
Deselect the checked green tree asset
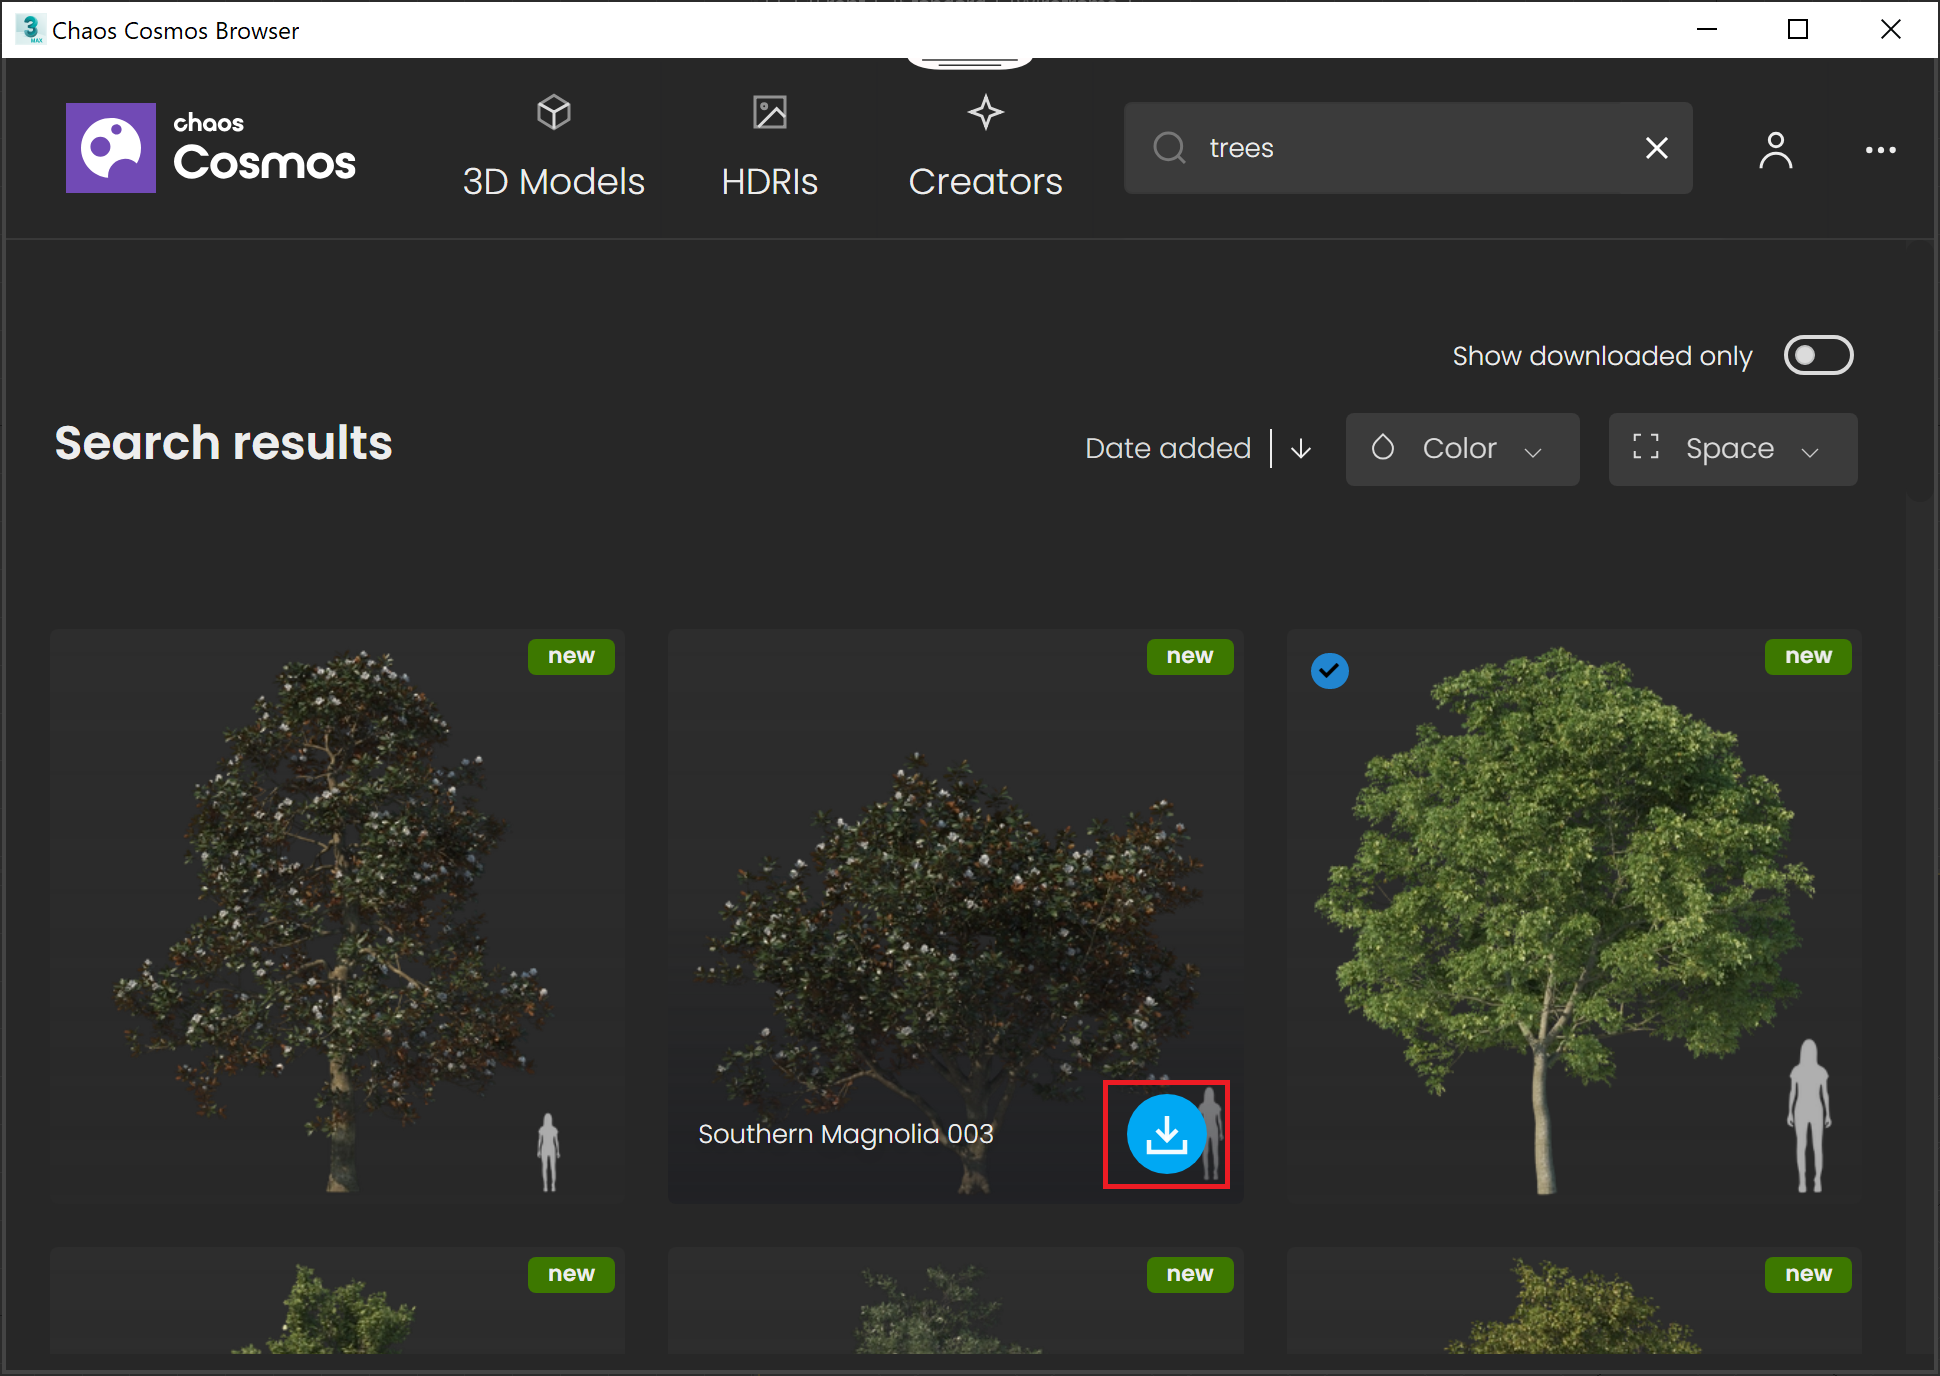click(x=1330, y=671)
